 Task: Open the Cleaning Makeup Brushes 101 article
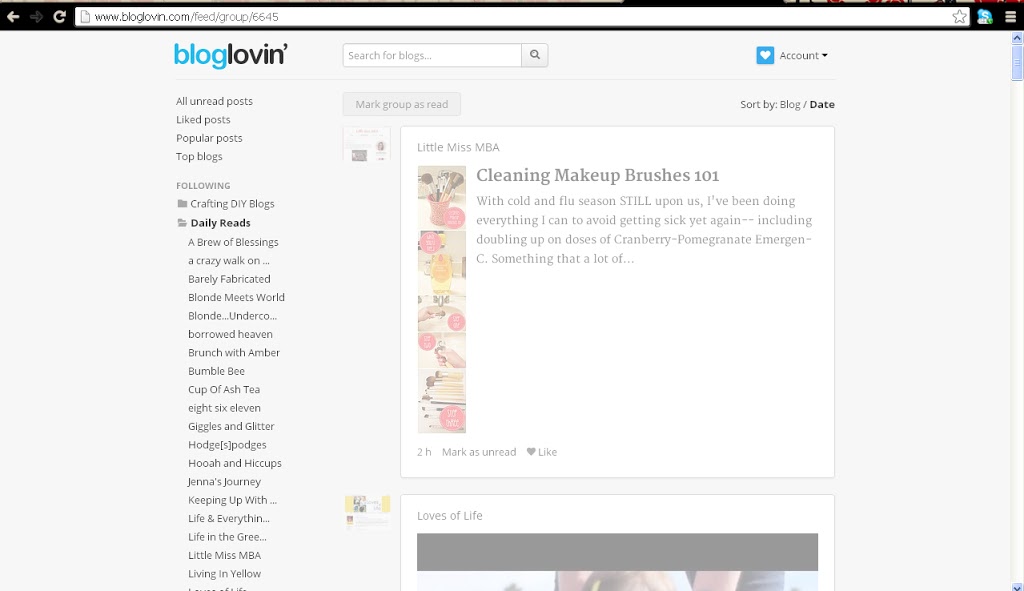(597, 175)
